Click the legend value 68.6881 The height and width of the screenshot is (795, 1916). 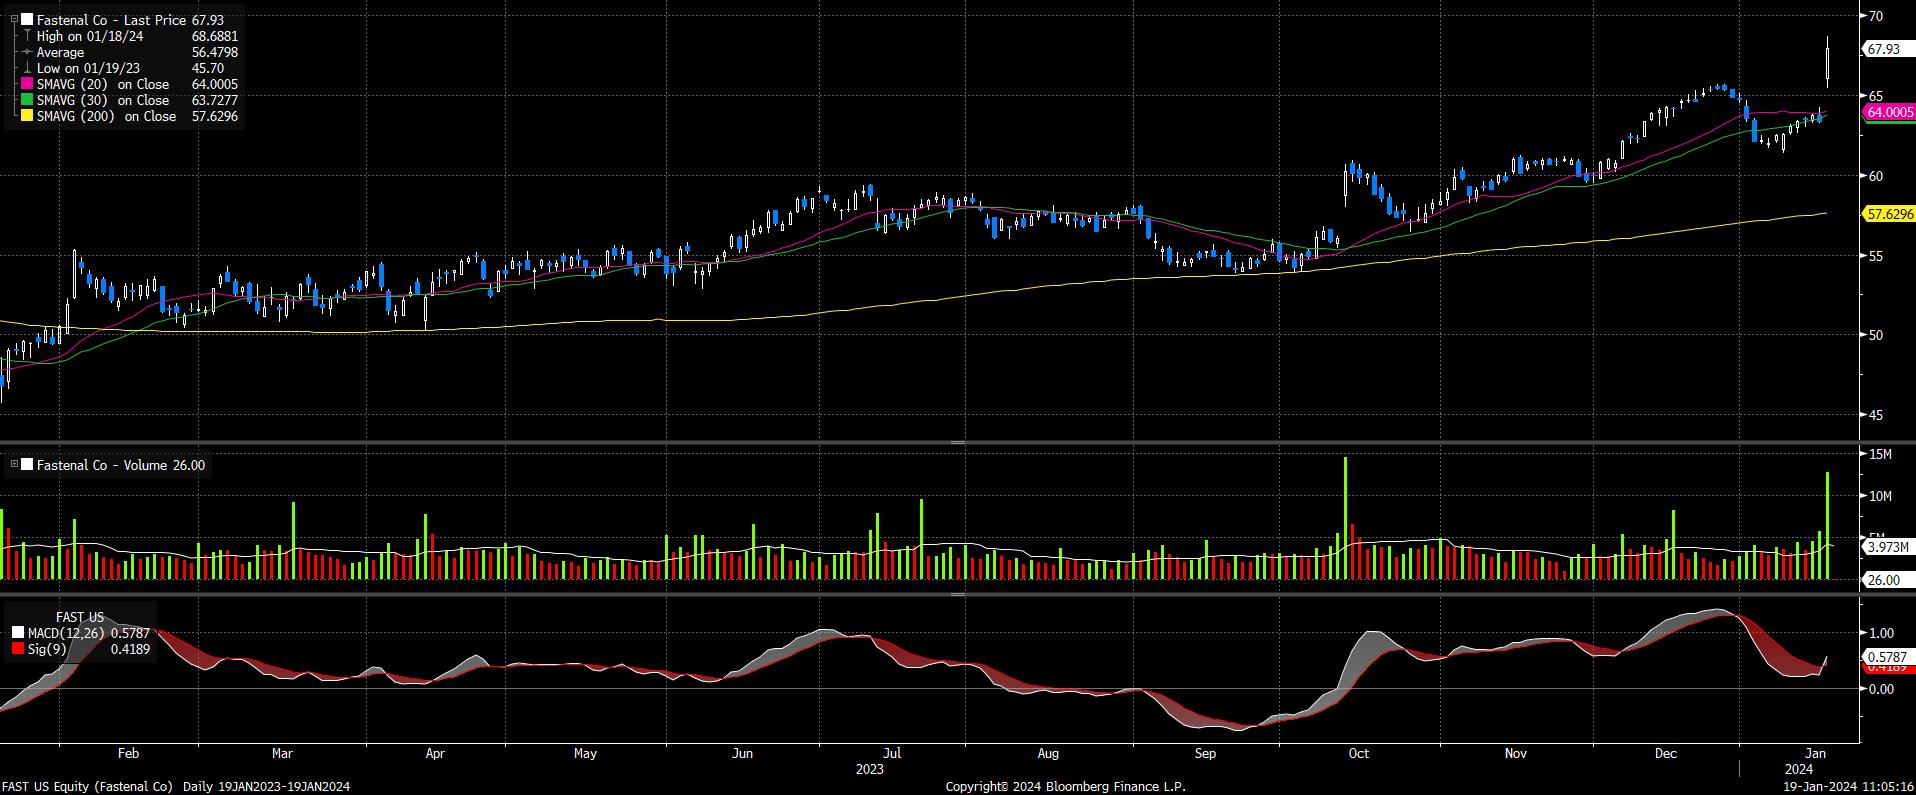pos(215,36)
